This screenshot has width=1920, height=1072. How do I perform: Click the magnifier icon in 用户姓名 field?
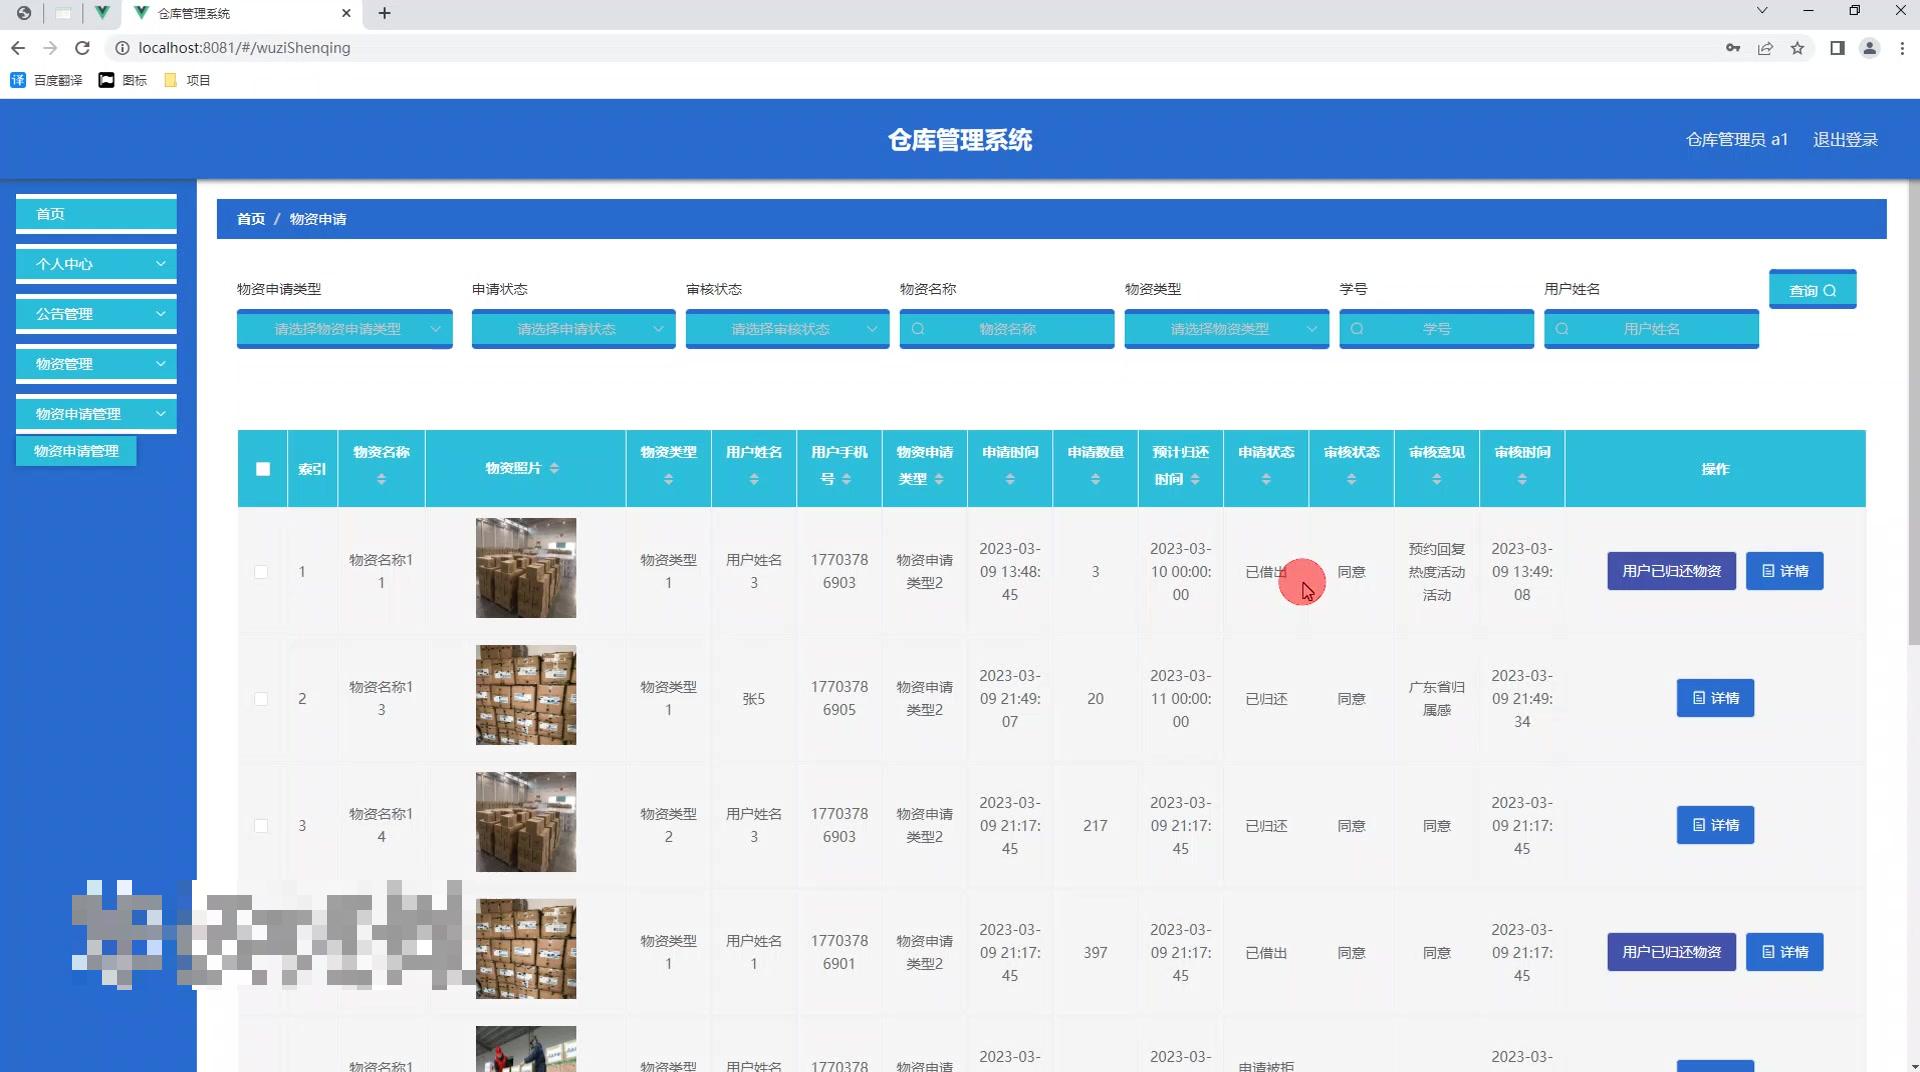[x=1563, y=328]
